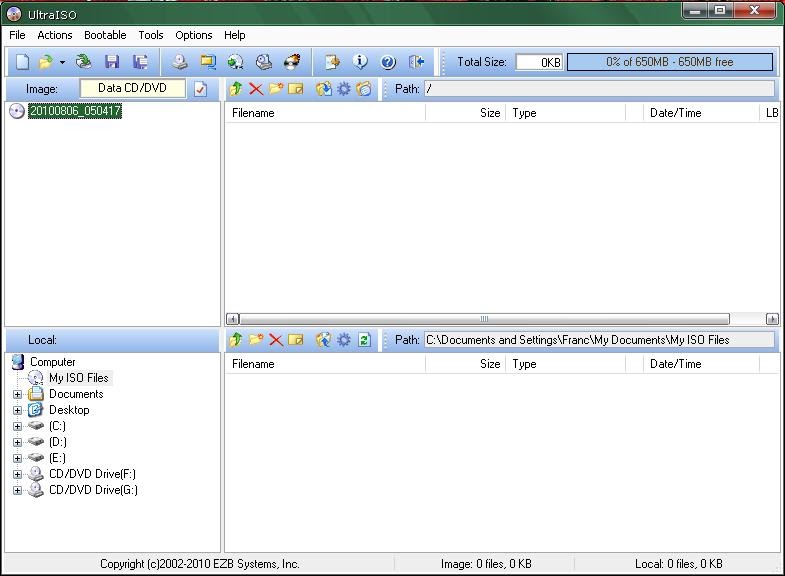Create a new image with the New icon
Screen dimensions: 785x576
[23, 62]
